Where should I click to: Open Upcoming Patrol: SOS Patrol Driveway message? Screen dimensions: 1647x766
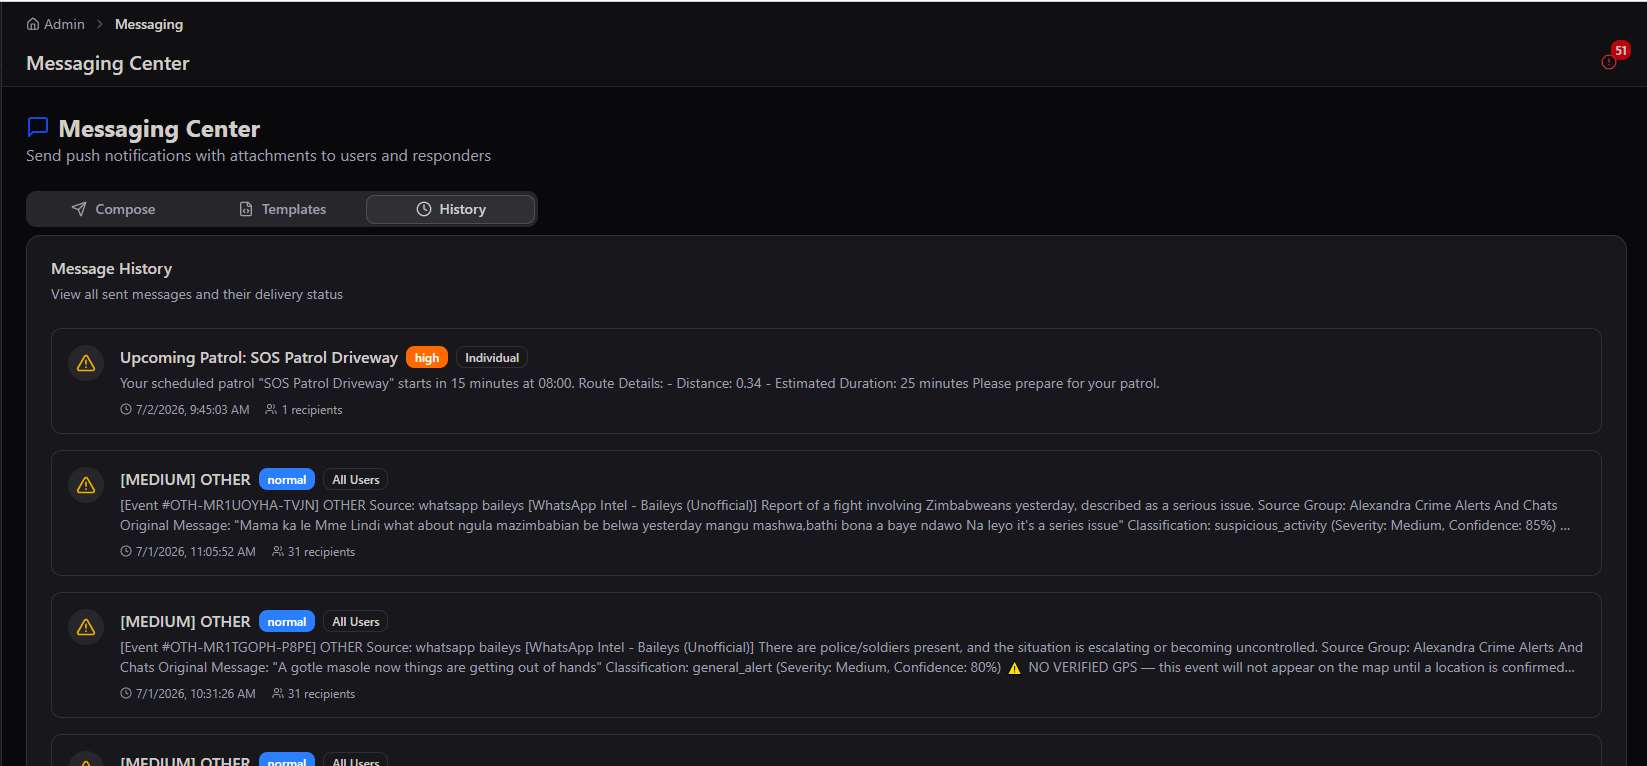826,381
